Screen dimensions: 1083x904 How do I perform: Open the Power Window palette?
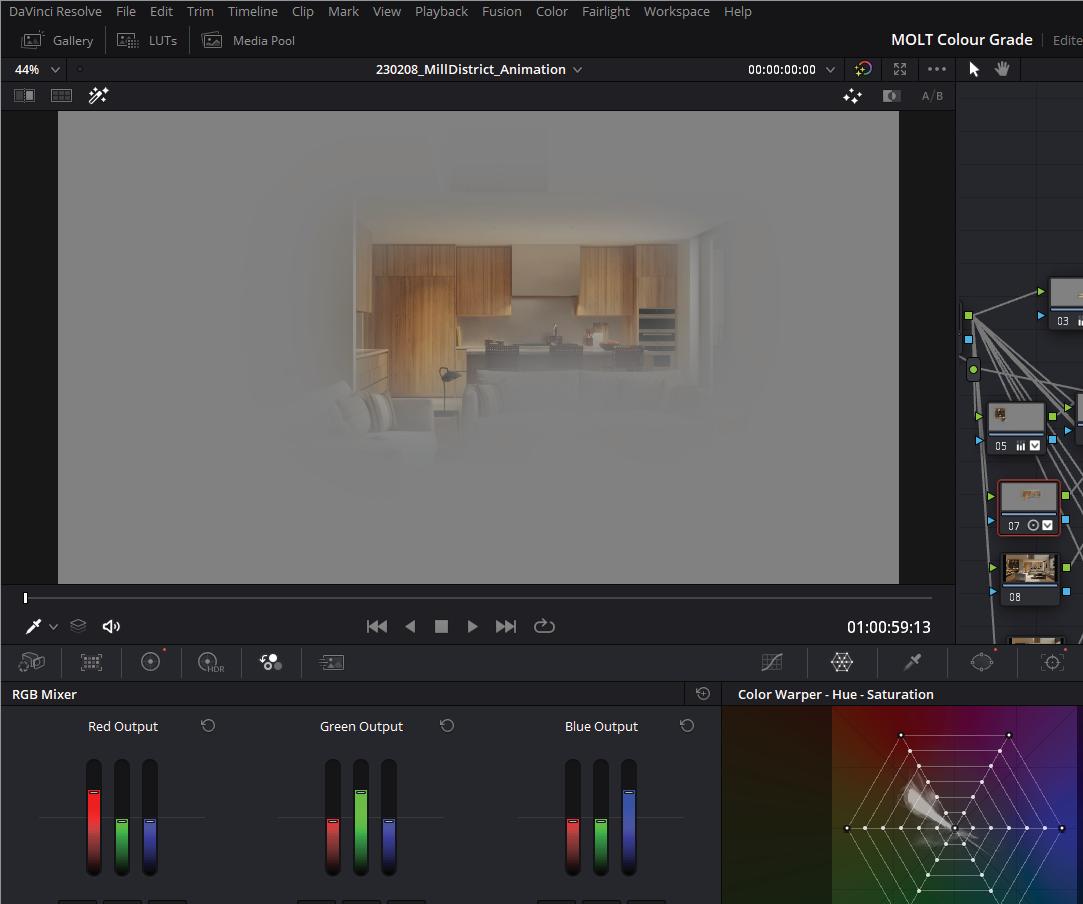982,662
